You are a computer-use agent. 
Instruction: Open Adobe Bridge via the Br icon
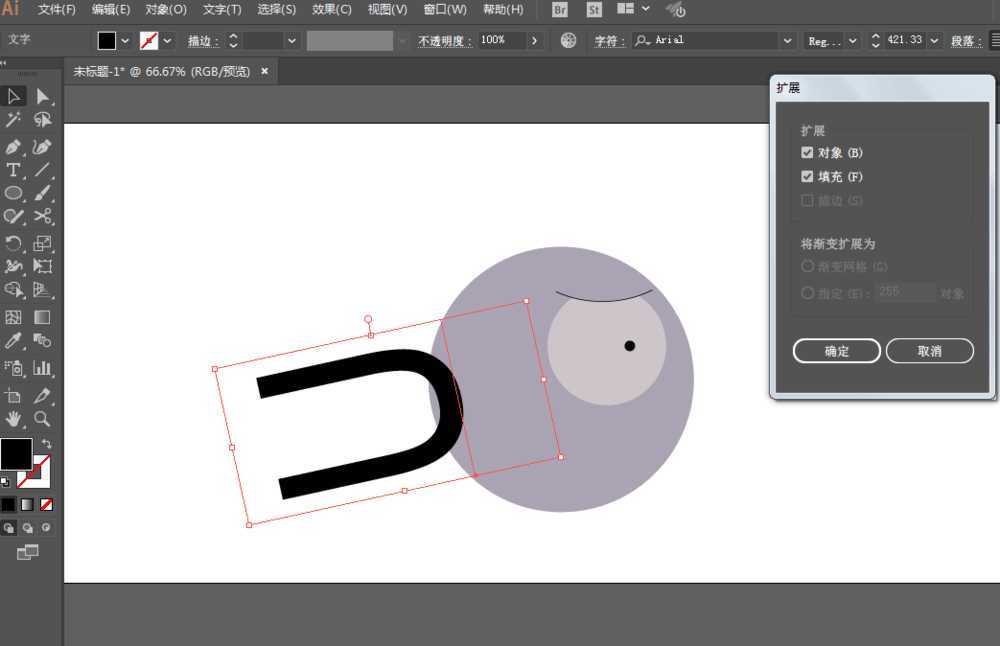tap(560, 10)
